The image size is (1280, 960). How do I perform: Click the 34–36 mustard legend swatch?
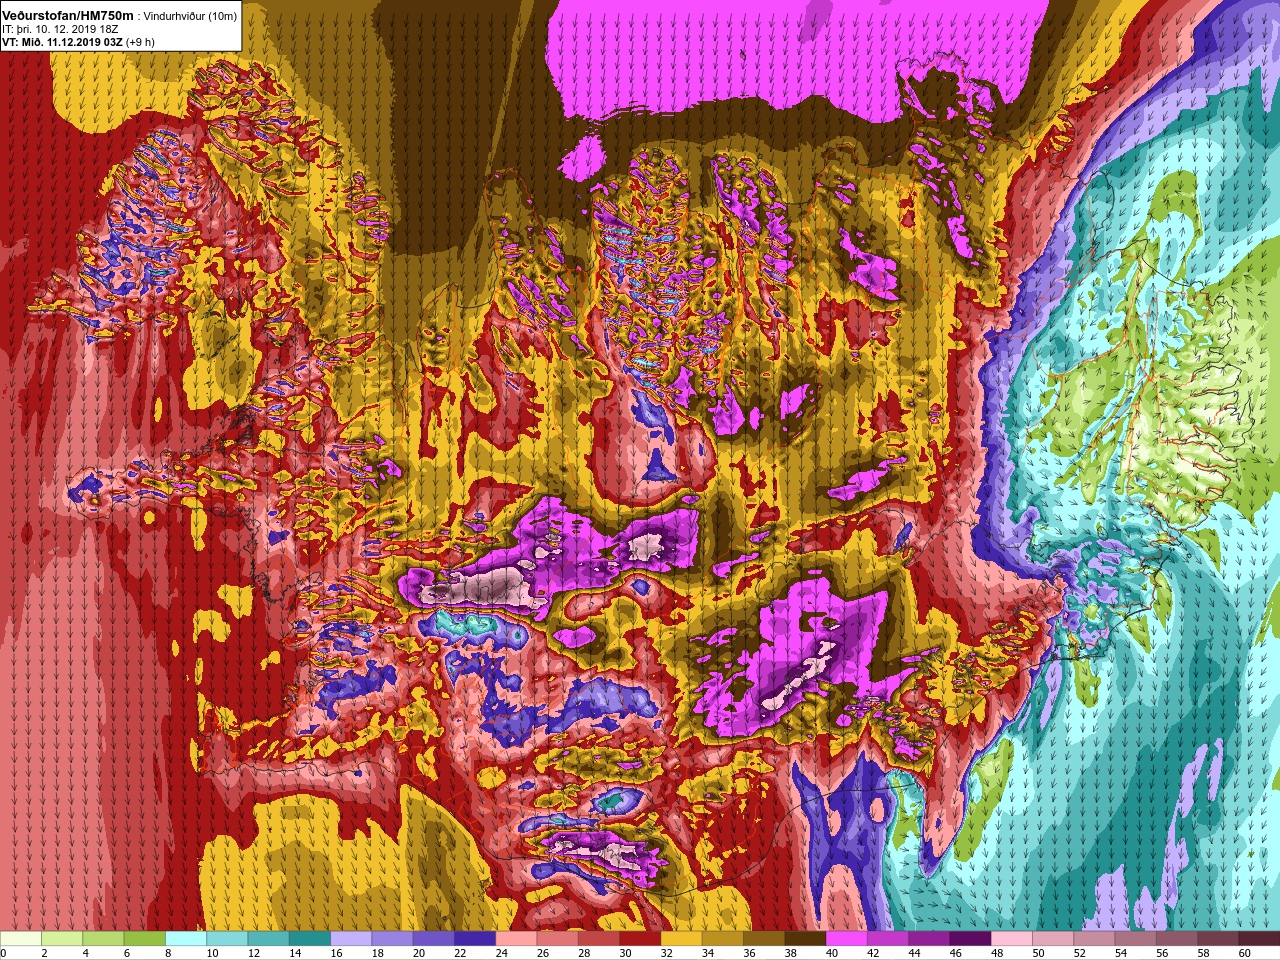coord(723,939)
